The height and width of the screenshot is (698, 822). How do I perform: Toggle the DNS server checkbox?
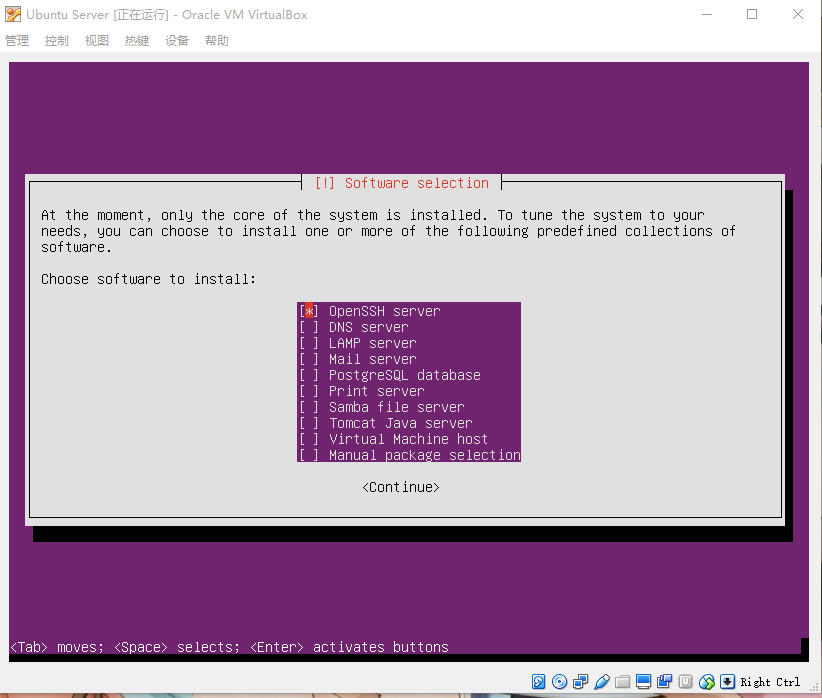point(309,327)
